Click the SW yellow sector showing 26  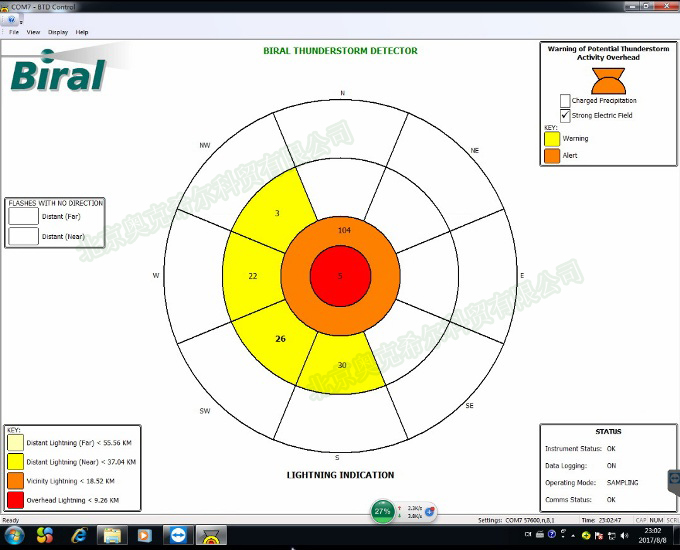pos(280,339)
